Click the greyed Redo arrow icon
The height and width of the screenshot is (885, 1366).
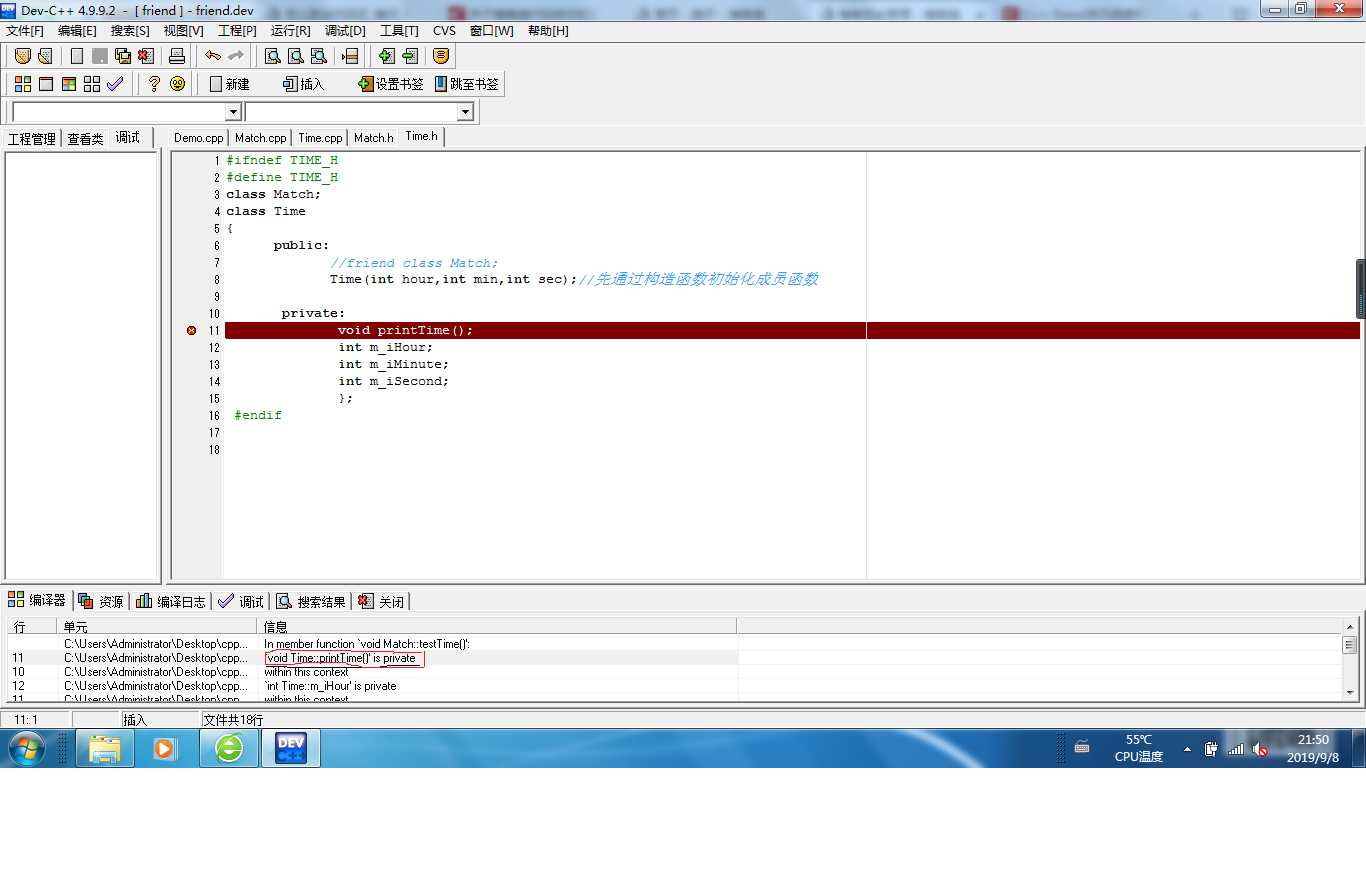(x=236, y=56)
